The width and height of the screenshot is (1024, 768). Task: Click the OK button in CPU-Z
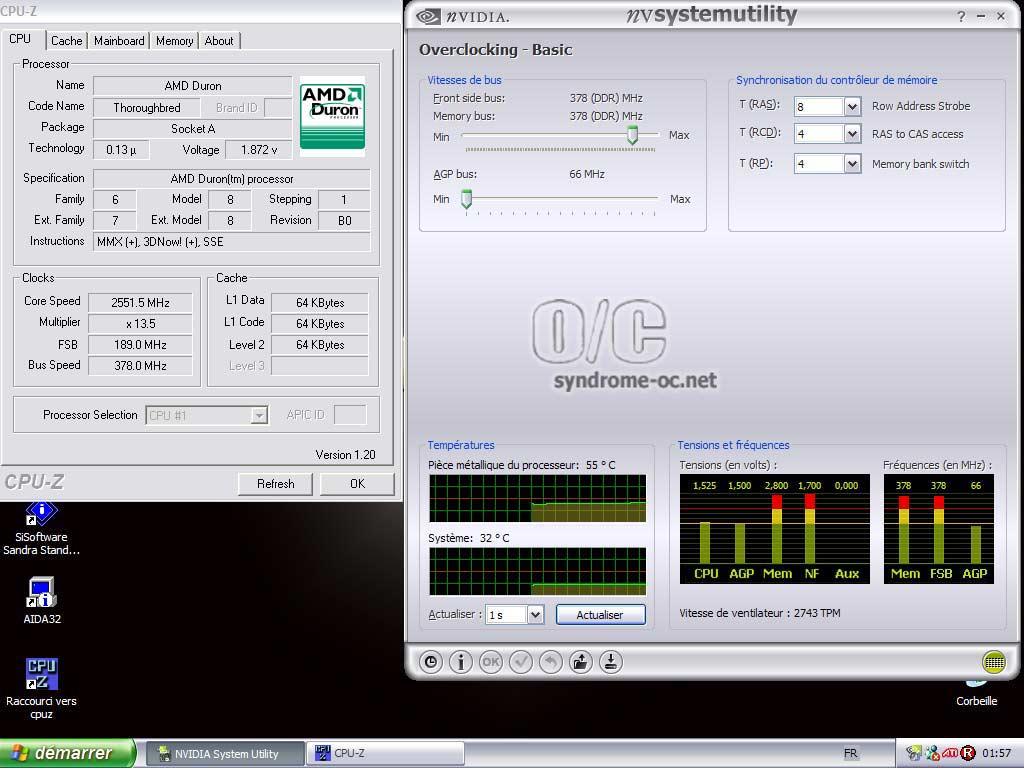tap(357, 484)
